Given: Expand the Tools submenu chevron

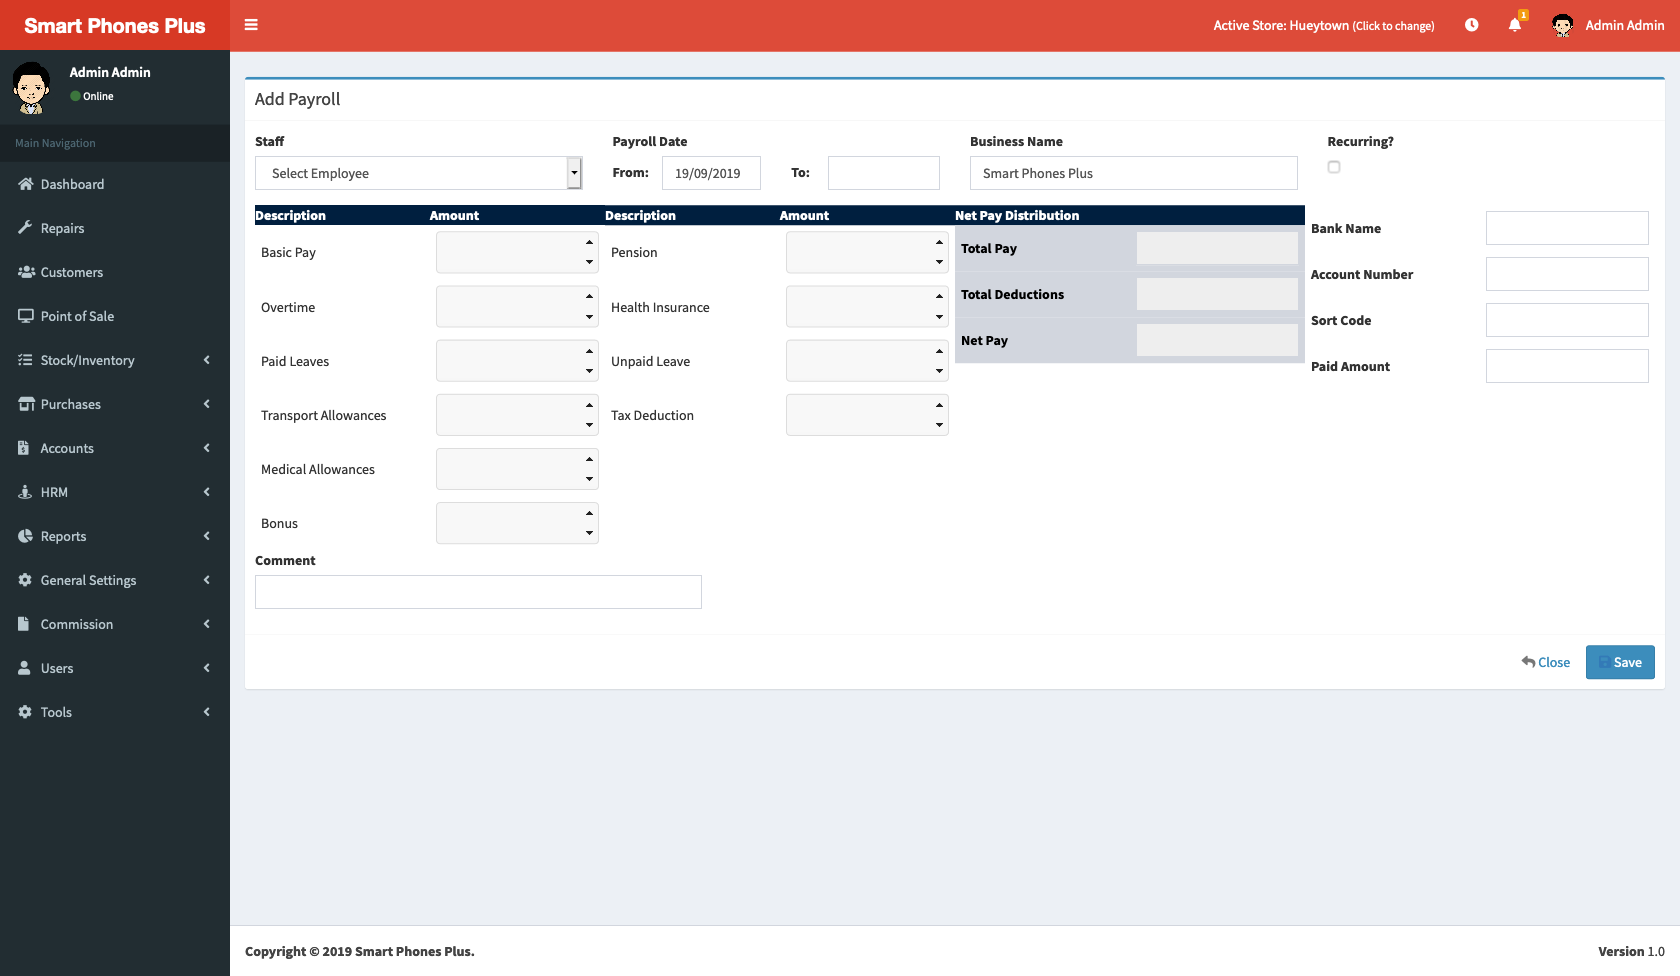Looking at the screenshot, I should coord(207,712).
